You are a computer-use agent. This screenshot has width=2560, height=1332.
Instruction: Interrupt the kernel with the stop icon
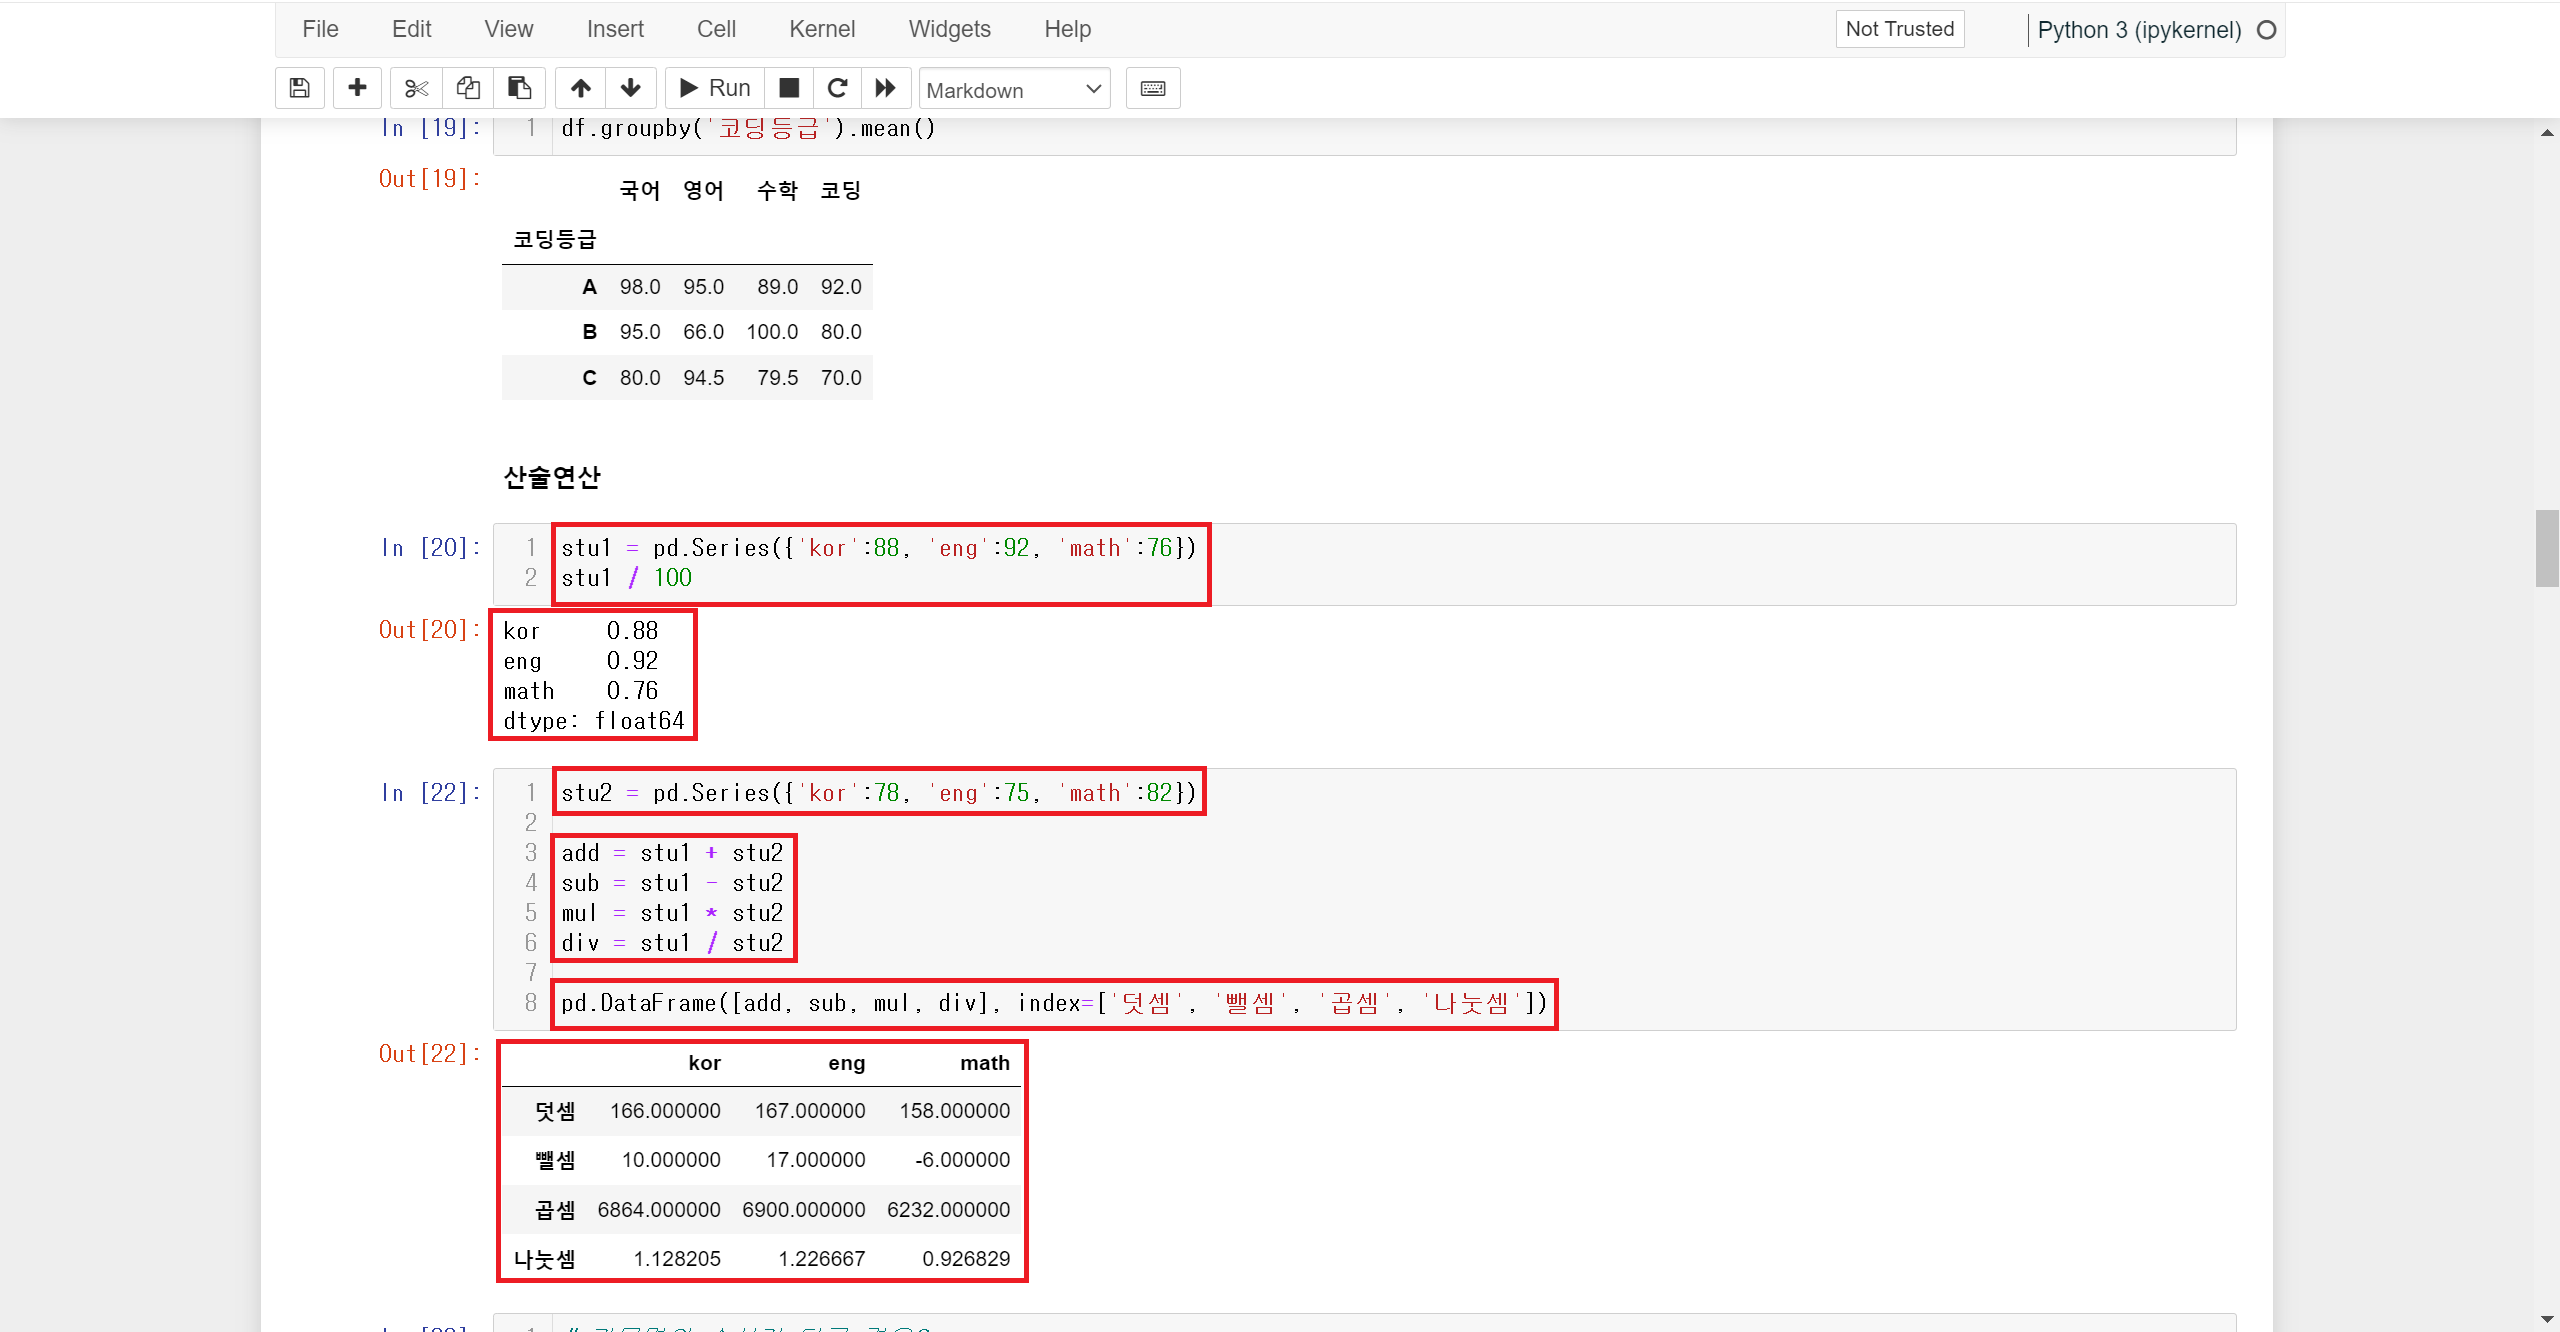pyautogui.click(x=789, y=88)
